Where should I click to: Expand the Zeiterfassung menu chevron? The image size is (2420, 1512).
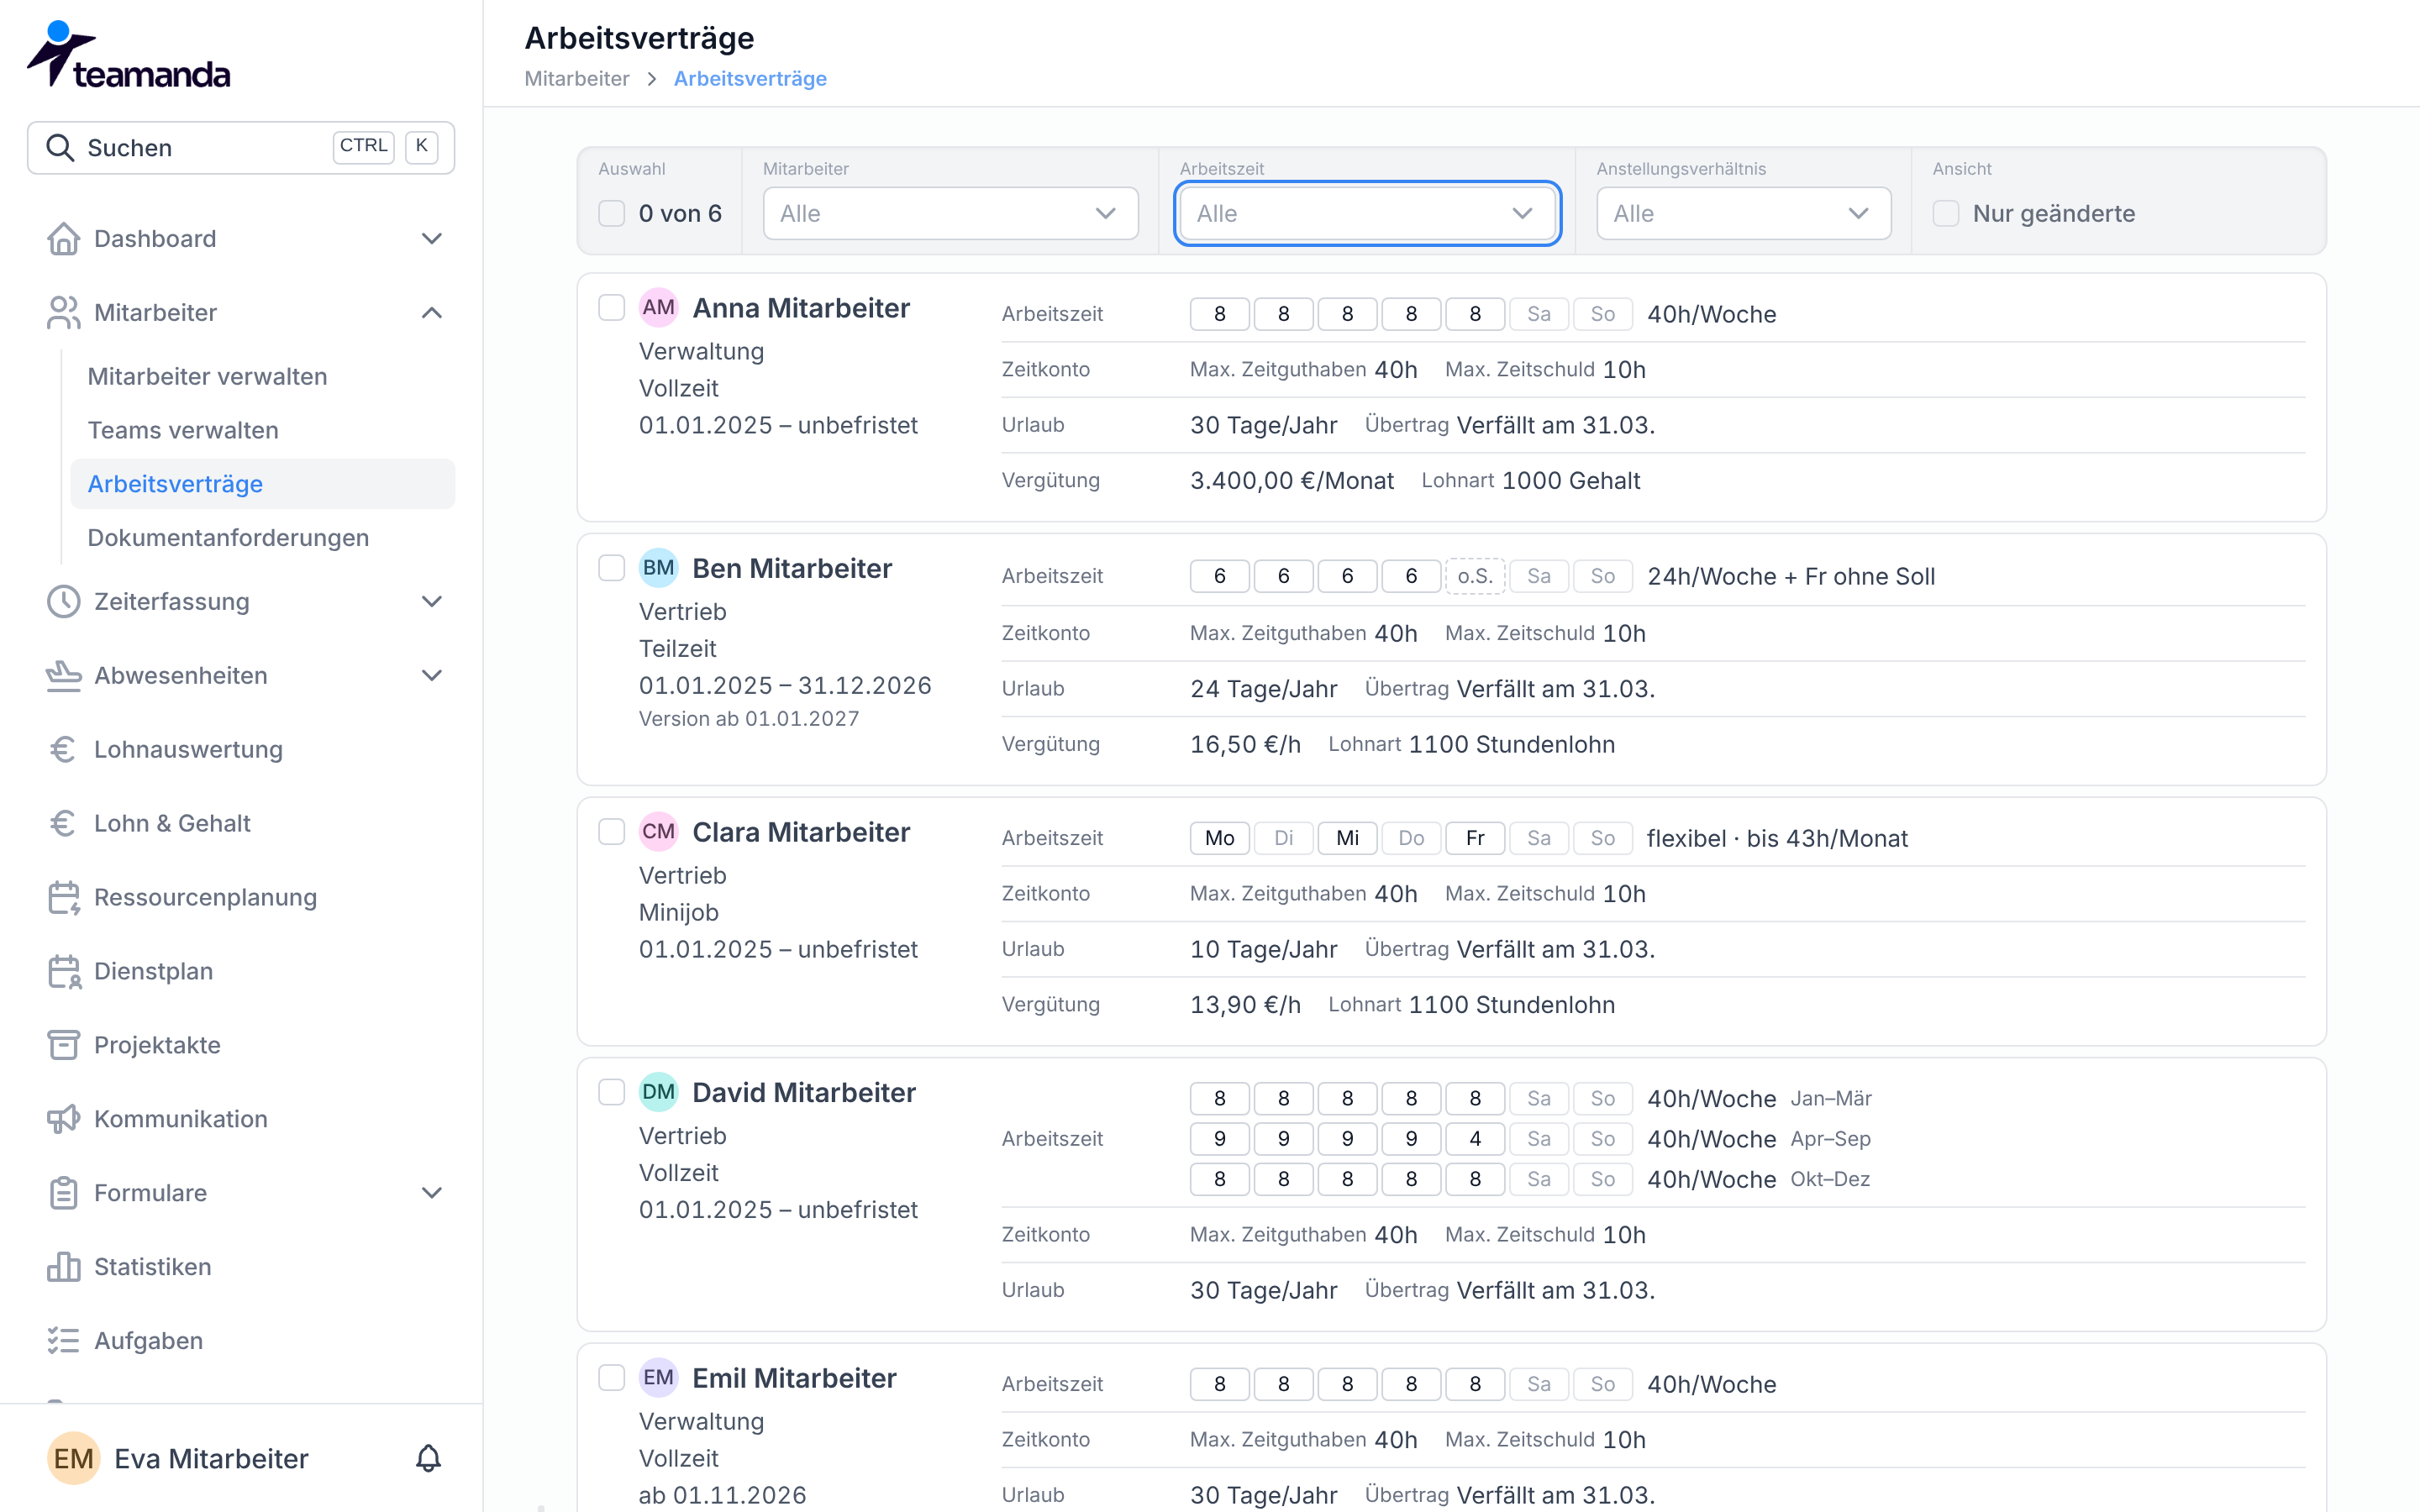[432, 602]
